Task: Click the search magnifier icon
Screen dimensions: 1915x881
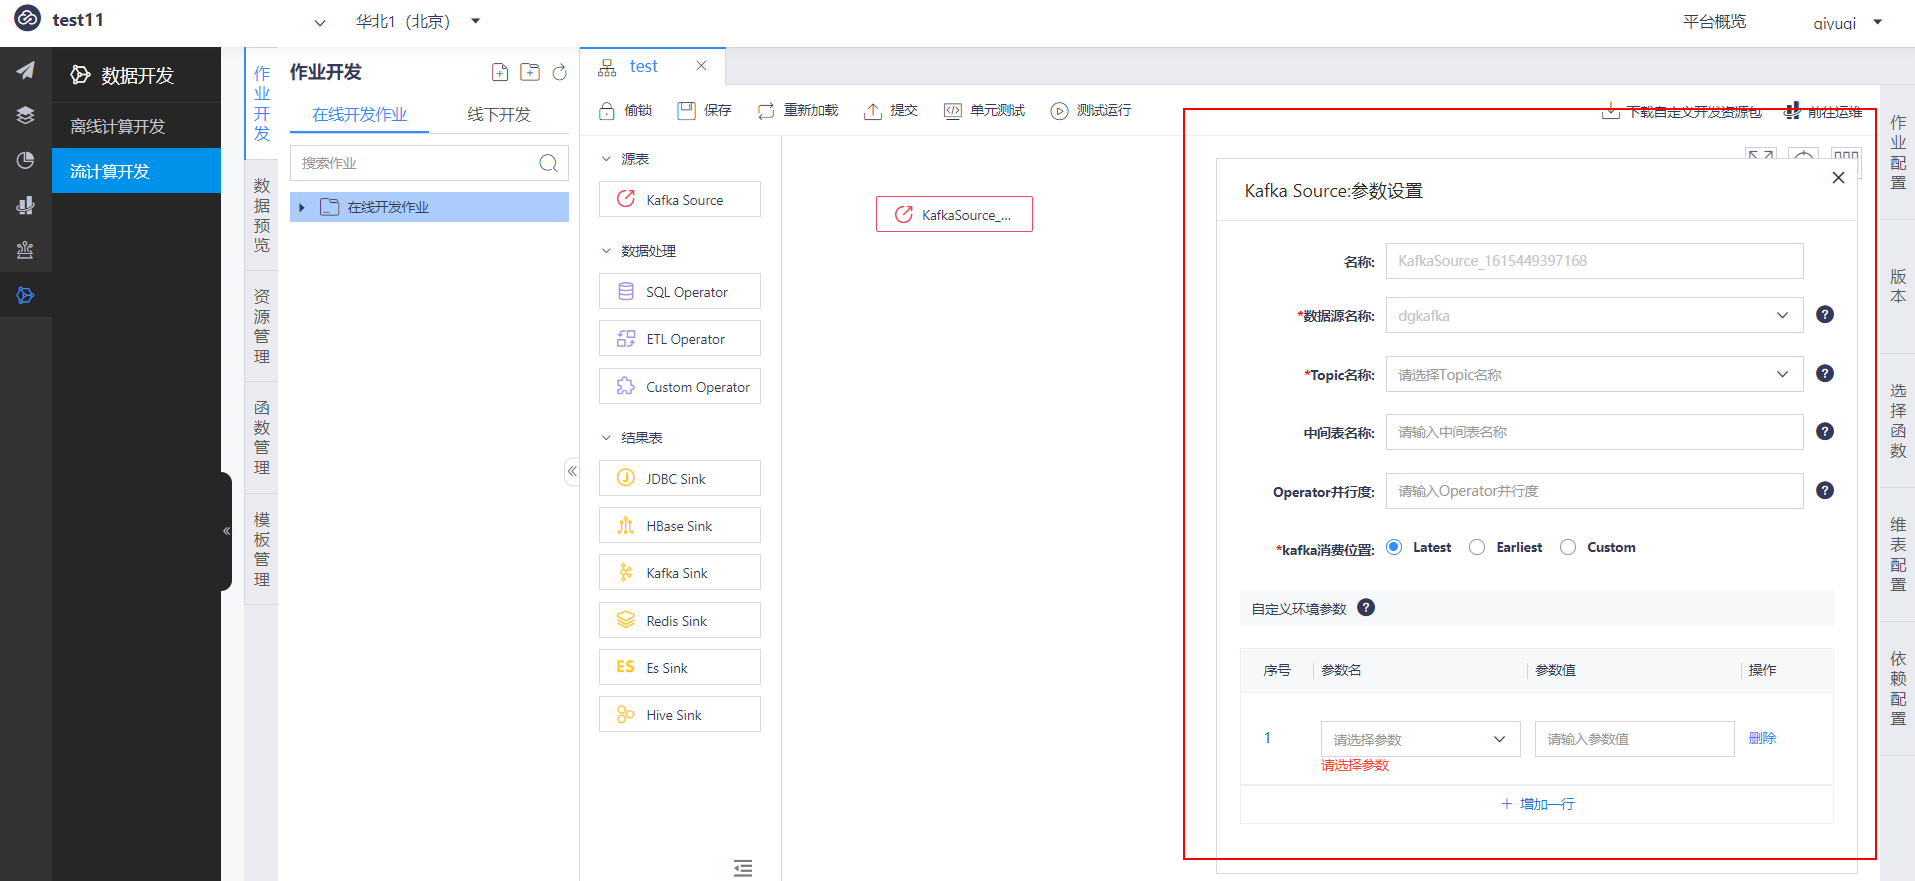Action: coord(548,163)
